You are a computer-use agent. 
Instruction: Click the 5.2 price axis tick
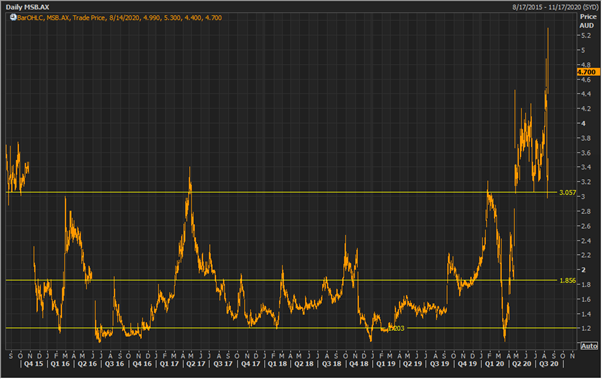tap(586, 35)
